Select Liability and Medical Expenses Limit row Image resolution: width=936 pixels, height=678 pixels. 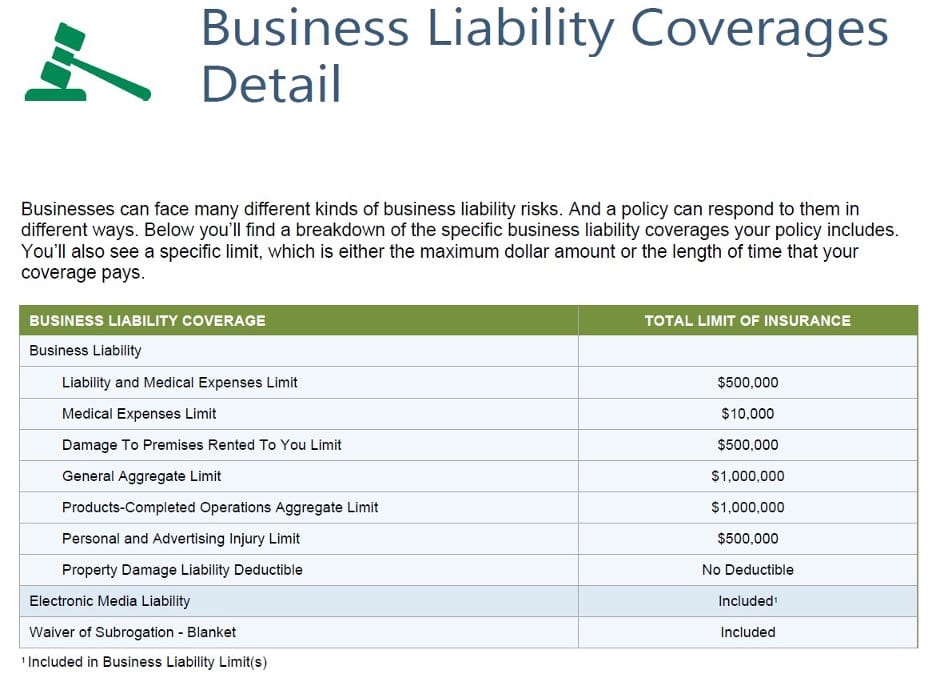tap(179, 382)
